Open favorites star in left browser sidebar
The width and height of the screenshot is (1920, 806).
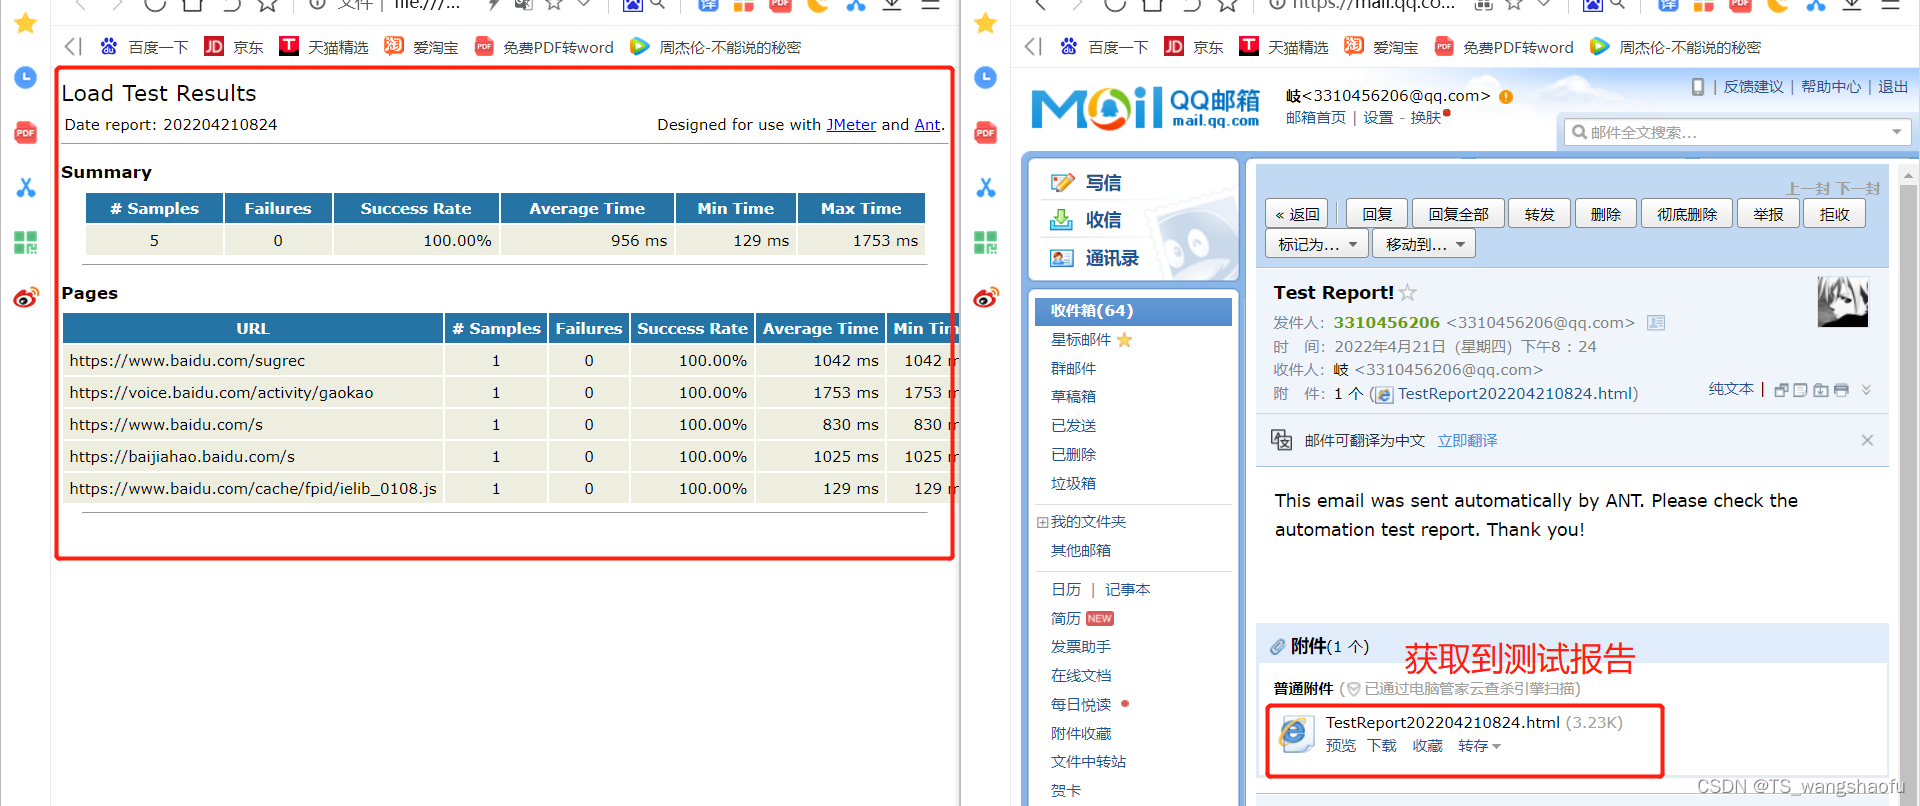pos(26,23)
